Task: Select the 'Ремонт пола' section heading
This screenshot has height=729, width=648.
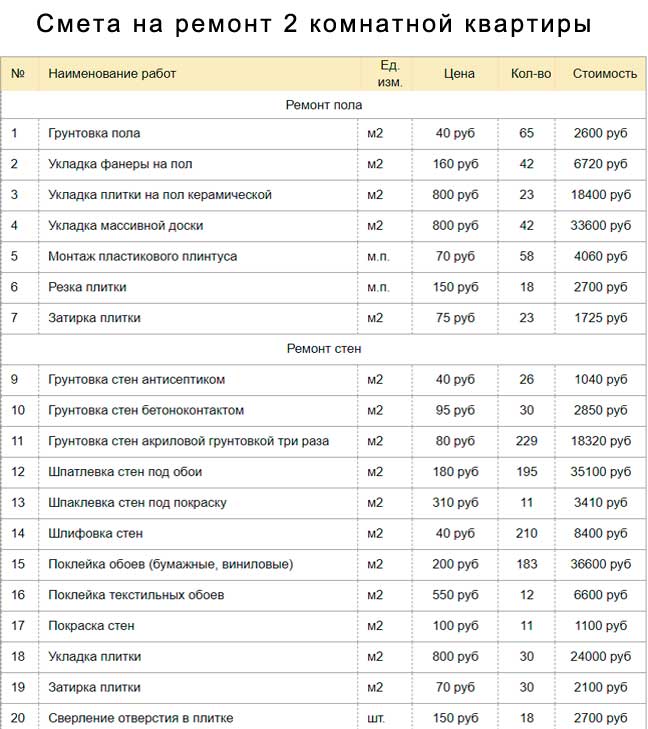Action: [324, 105]
